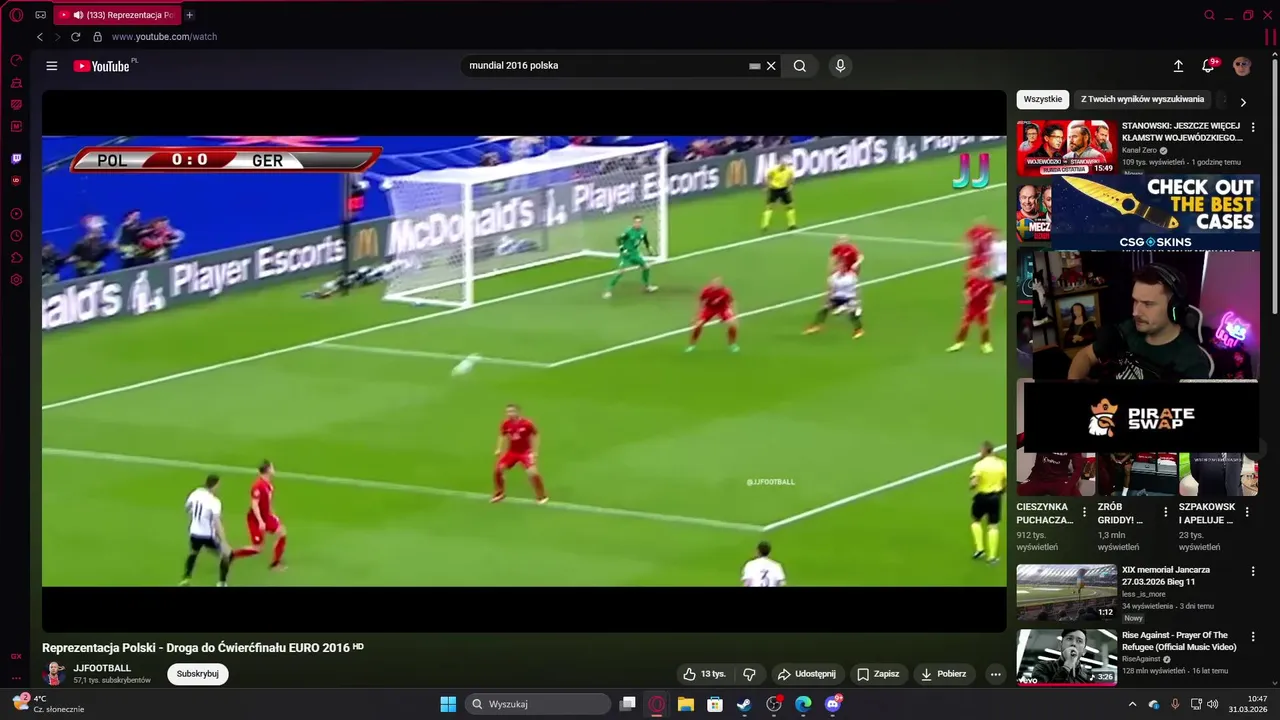
Task: Open the Opera sidebar history clock
Action: pyautogui.click(x=16, y=236)
